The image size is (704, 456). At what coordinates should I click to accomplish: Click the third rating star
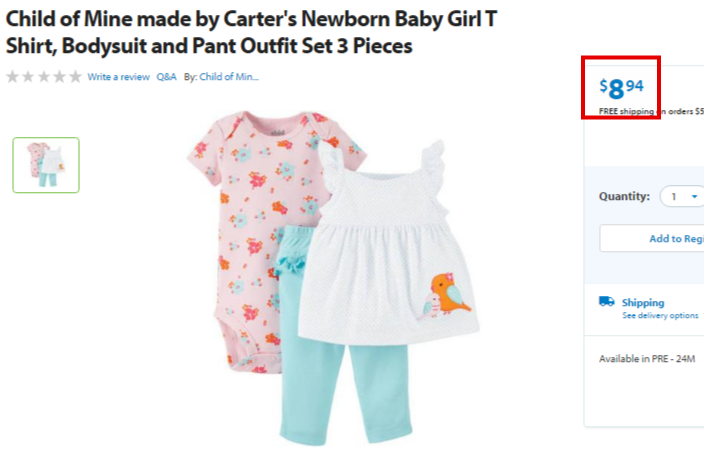tap(44, 77)
